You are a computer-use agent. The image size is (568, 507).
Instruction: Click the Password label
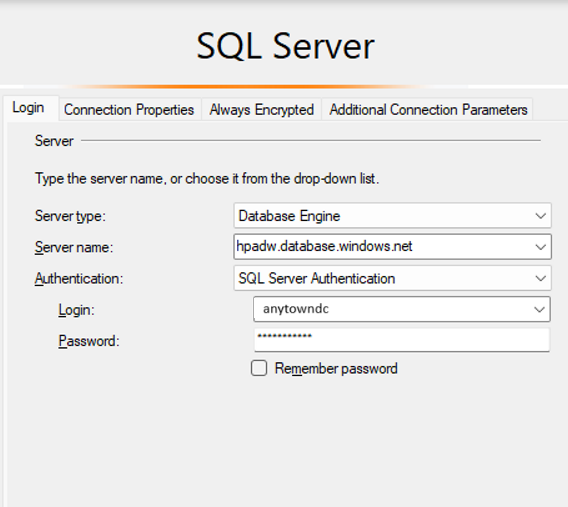point(89,341)
